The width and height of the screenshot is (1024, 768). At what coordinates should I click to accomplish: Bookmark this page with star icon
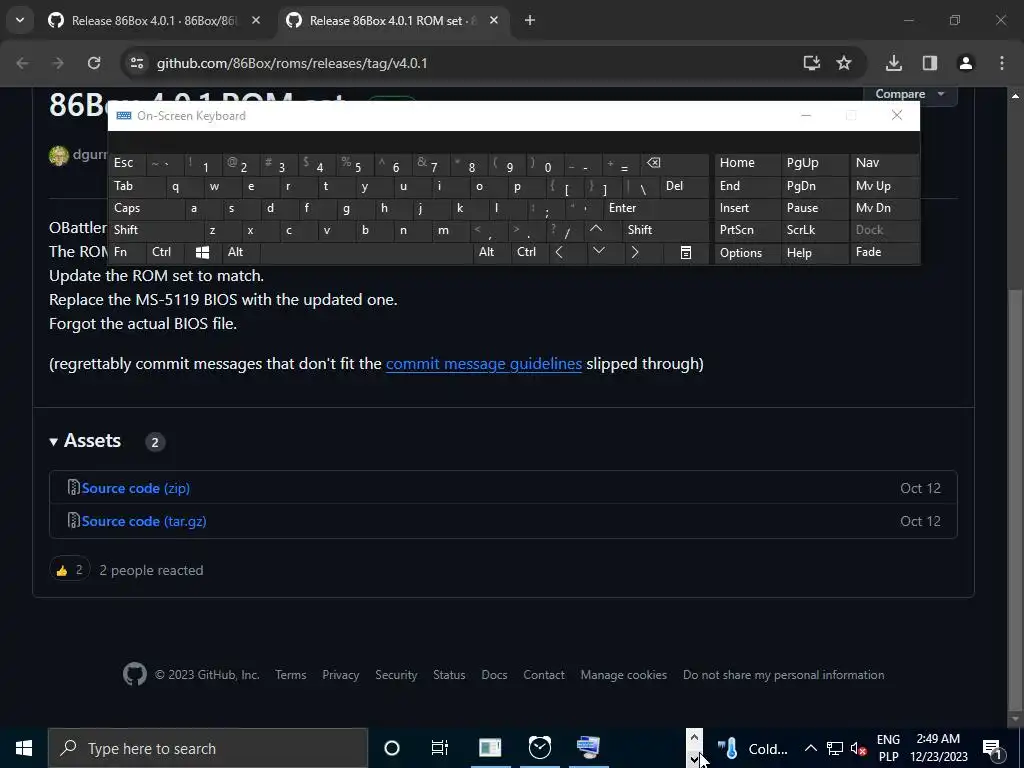(844, 63)
